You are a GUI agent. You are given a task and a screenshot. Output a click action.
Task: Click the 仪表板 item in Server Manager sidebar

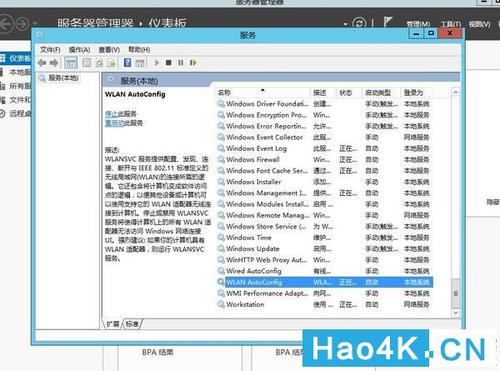click(16, 59)
